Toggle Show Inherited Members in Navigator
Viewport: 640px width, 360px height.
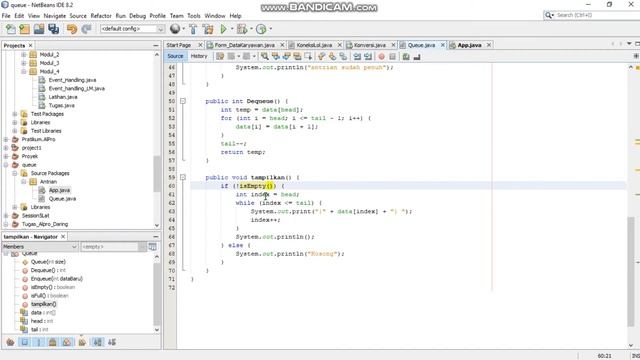(10, 342)
